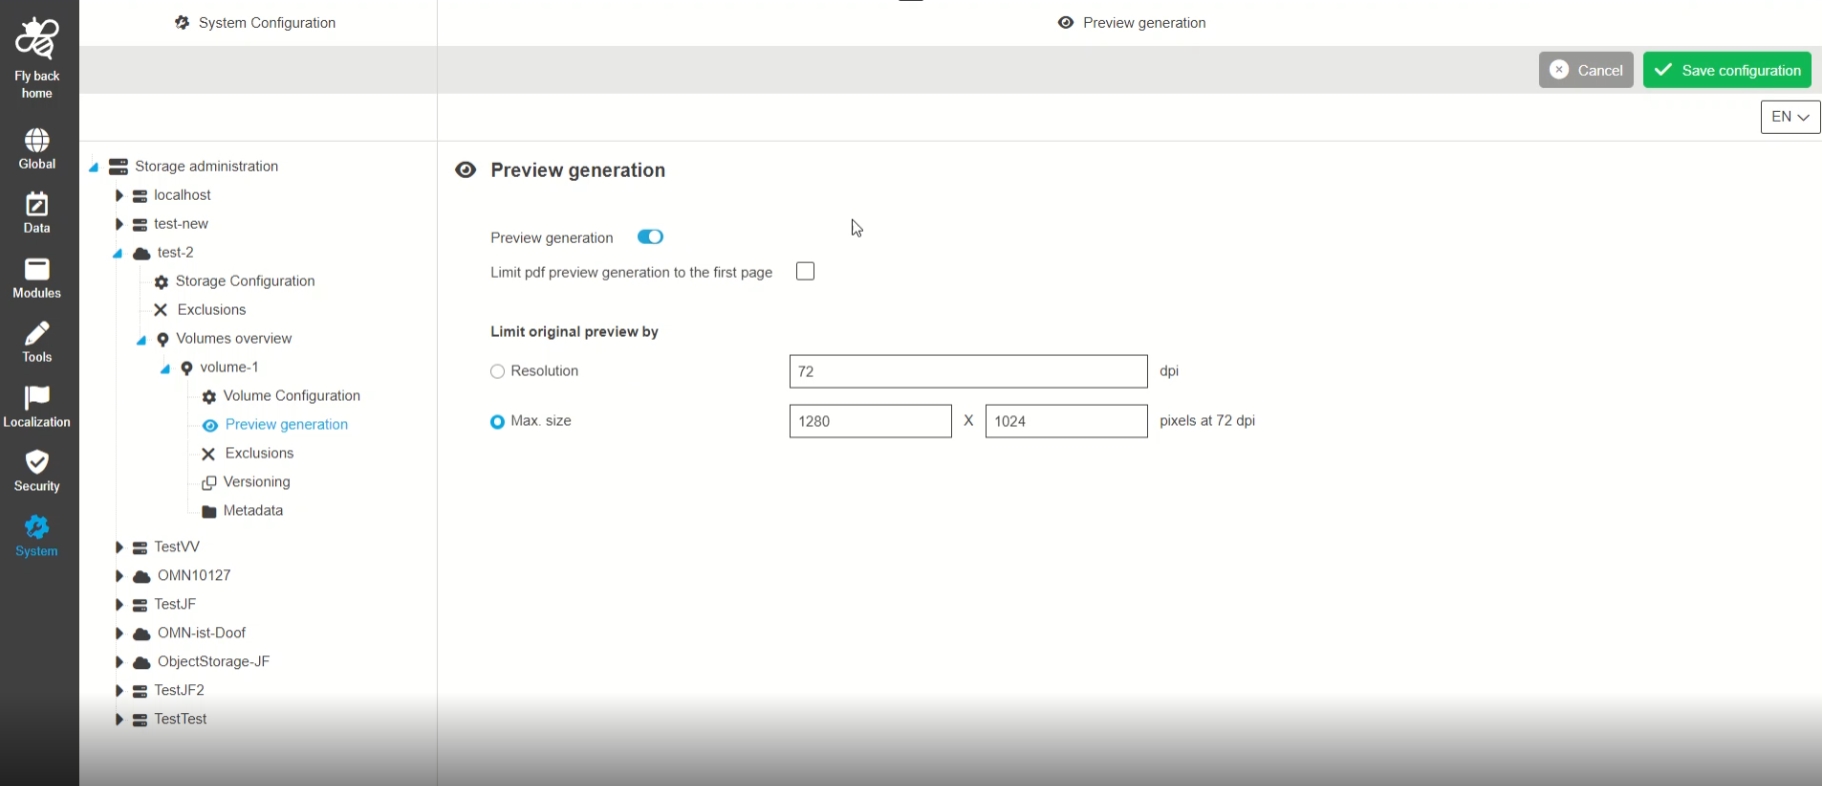Click the Fly back home logo icon
Image resolution: width=1822 pixels, height=786 pixels.
point(37,40)
